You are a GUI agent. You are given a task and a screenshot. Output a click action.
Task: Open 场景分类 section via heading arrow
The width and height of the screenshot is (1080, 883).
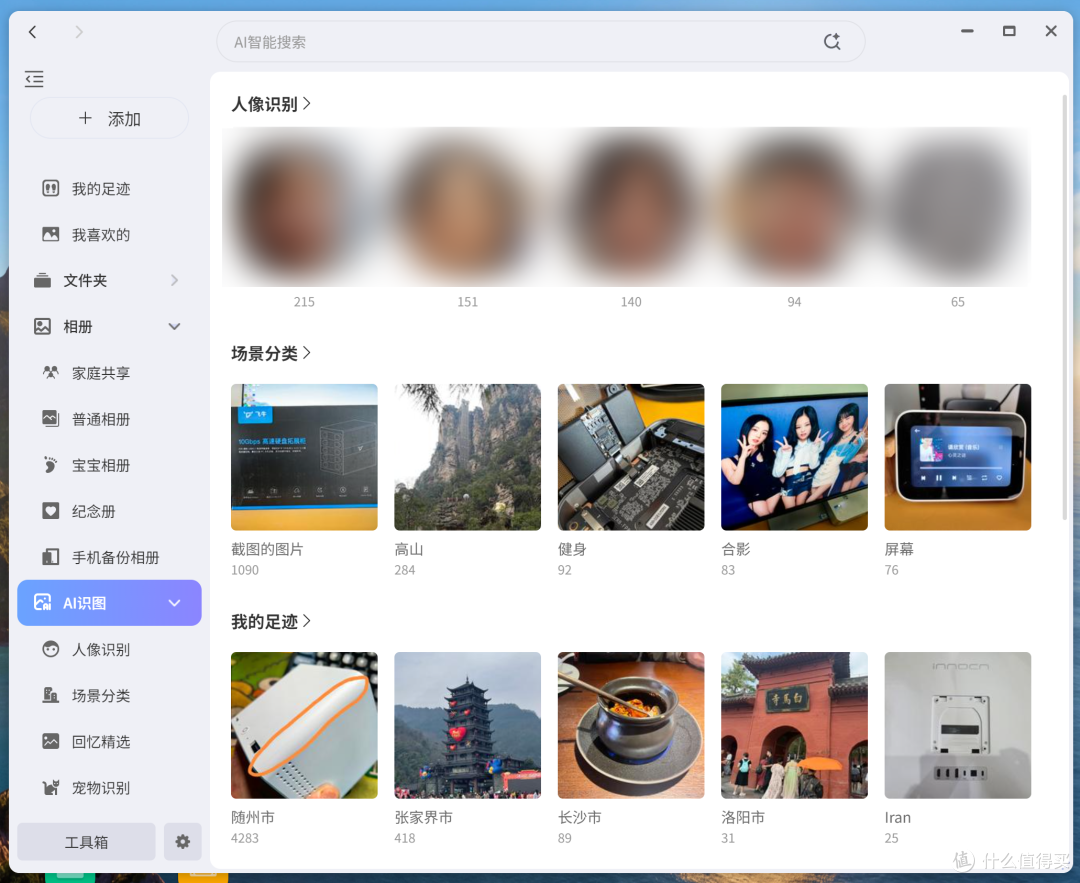pyautogui.click(x=307, y=353)
